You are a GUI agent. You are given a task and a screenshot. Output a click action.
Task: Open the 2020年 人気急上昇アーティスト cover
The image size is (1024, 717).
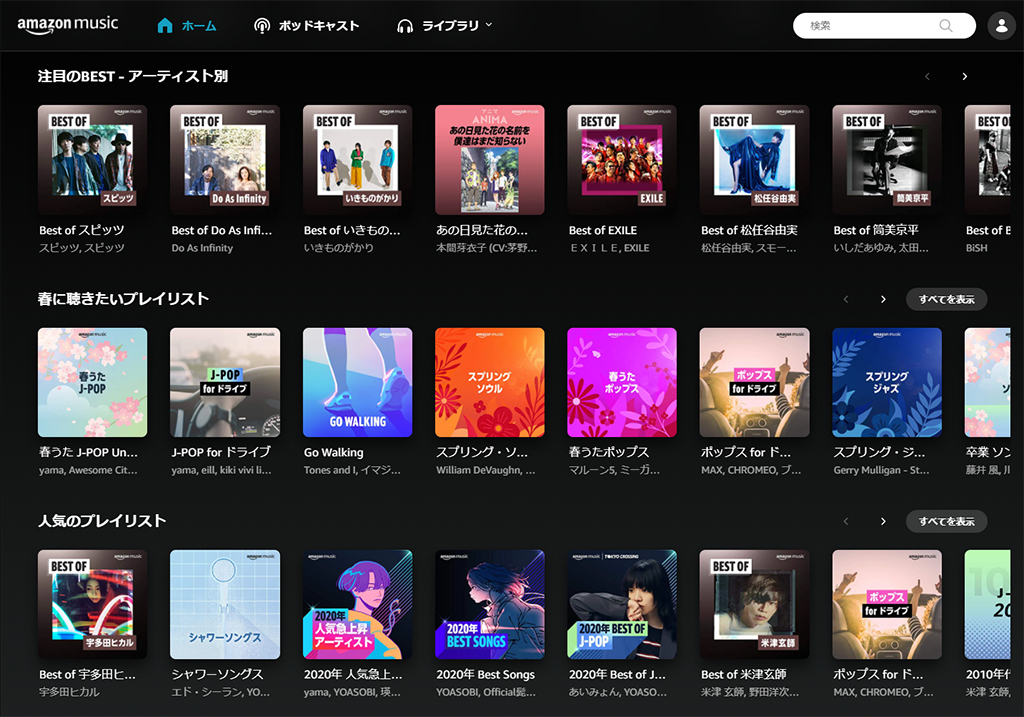[357, 604]
